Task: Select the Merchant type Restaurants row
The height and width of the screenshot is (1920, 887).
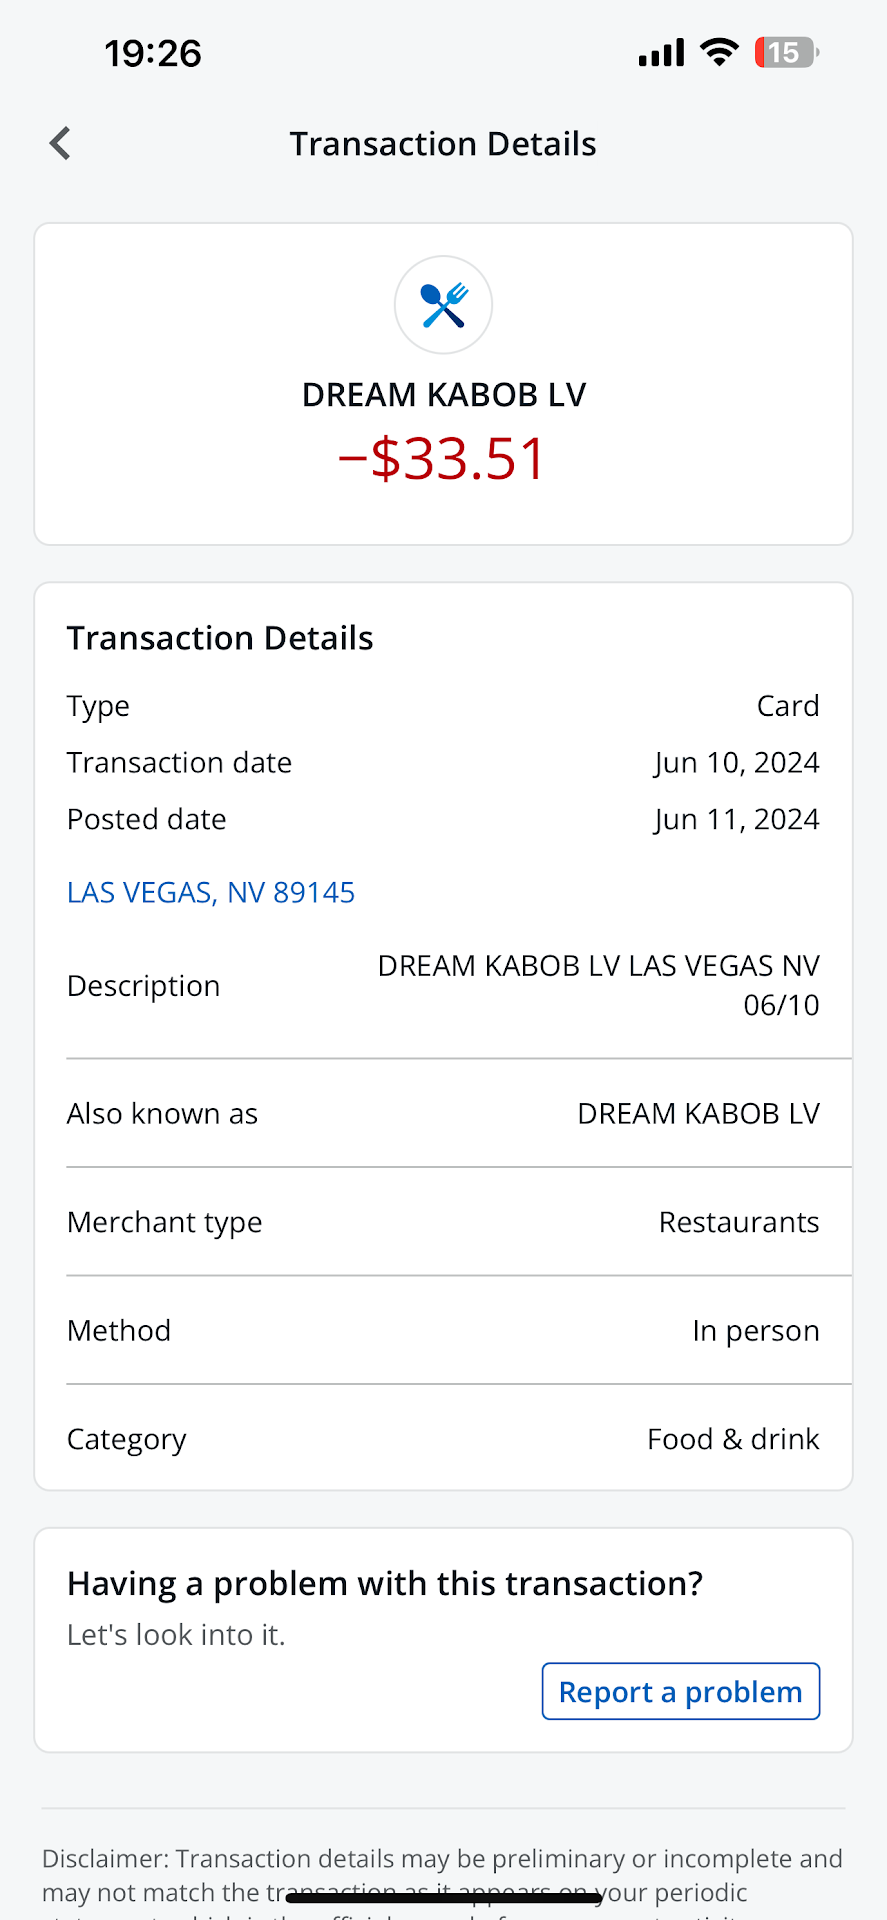Action: click(x=443, y=1222)
